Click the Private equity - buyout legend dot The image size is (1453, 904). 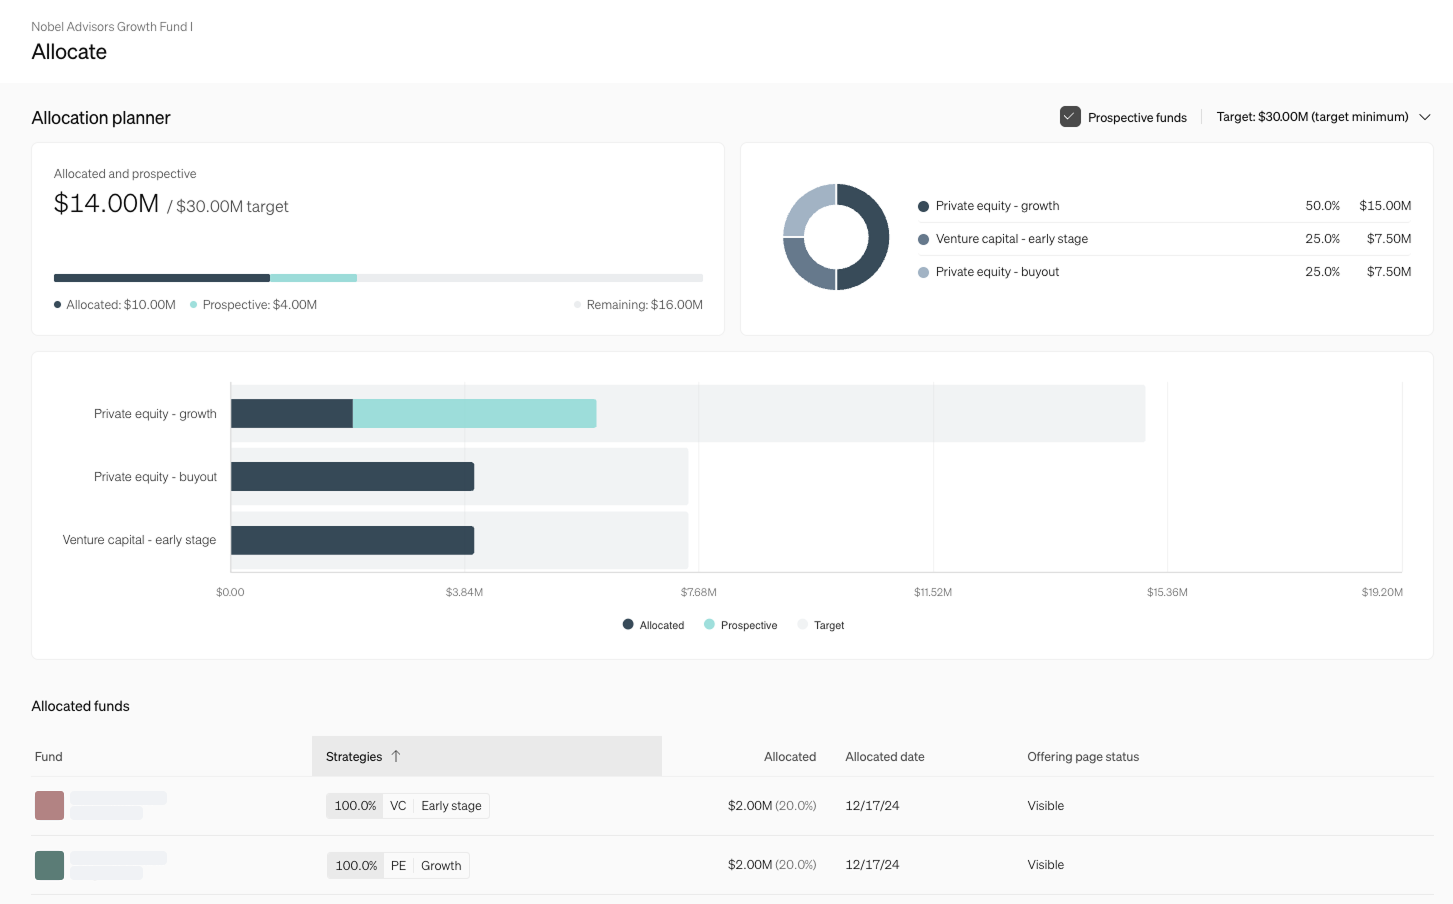pyautogui.click(x=923, y=272)
